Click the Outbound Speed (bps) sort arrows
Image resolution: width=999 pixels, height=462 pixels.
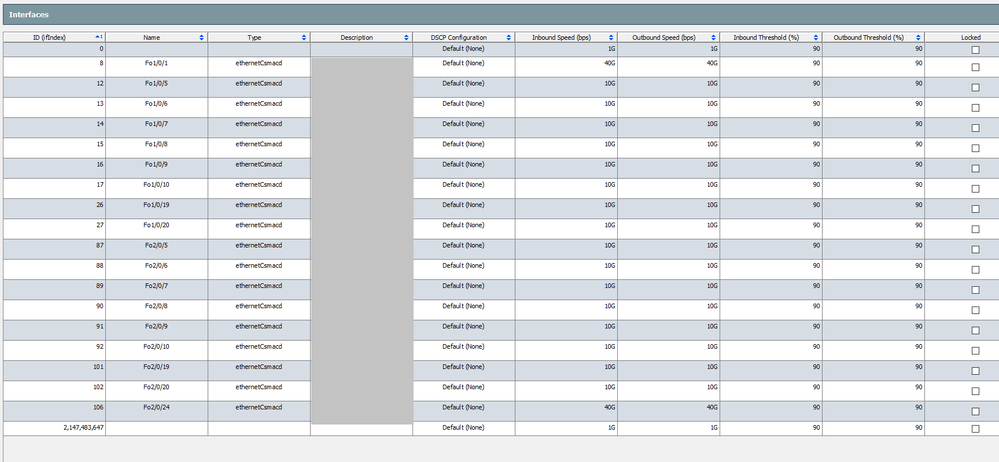[714, 38]
